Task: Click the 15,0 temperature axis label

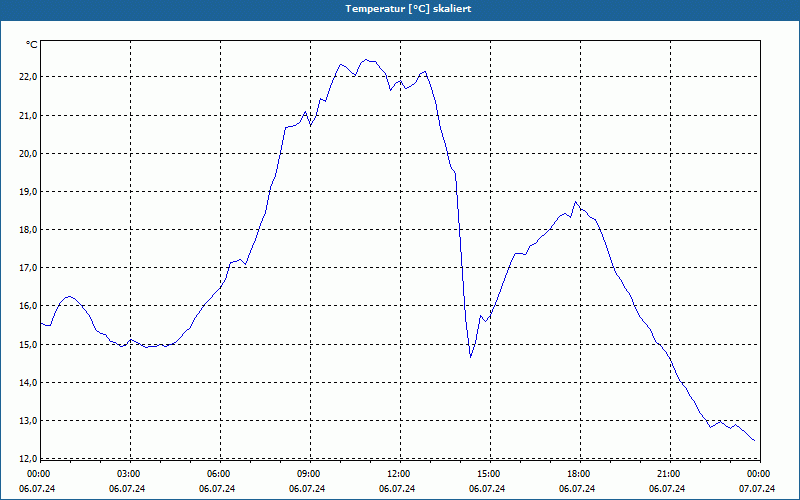Action: click(x=29, y=344)
